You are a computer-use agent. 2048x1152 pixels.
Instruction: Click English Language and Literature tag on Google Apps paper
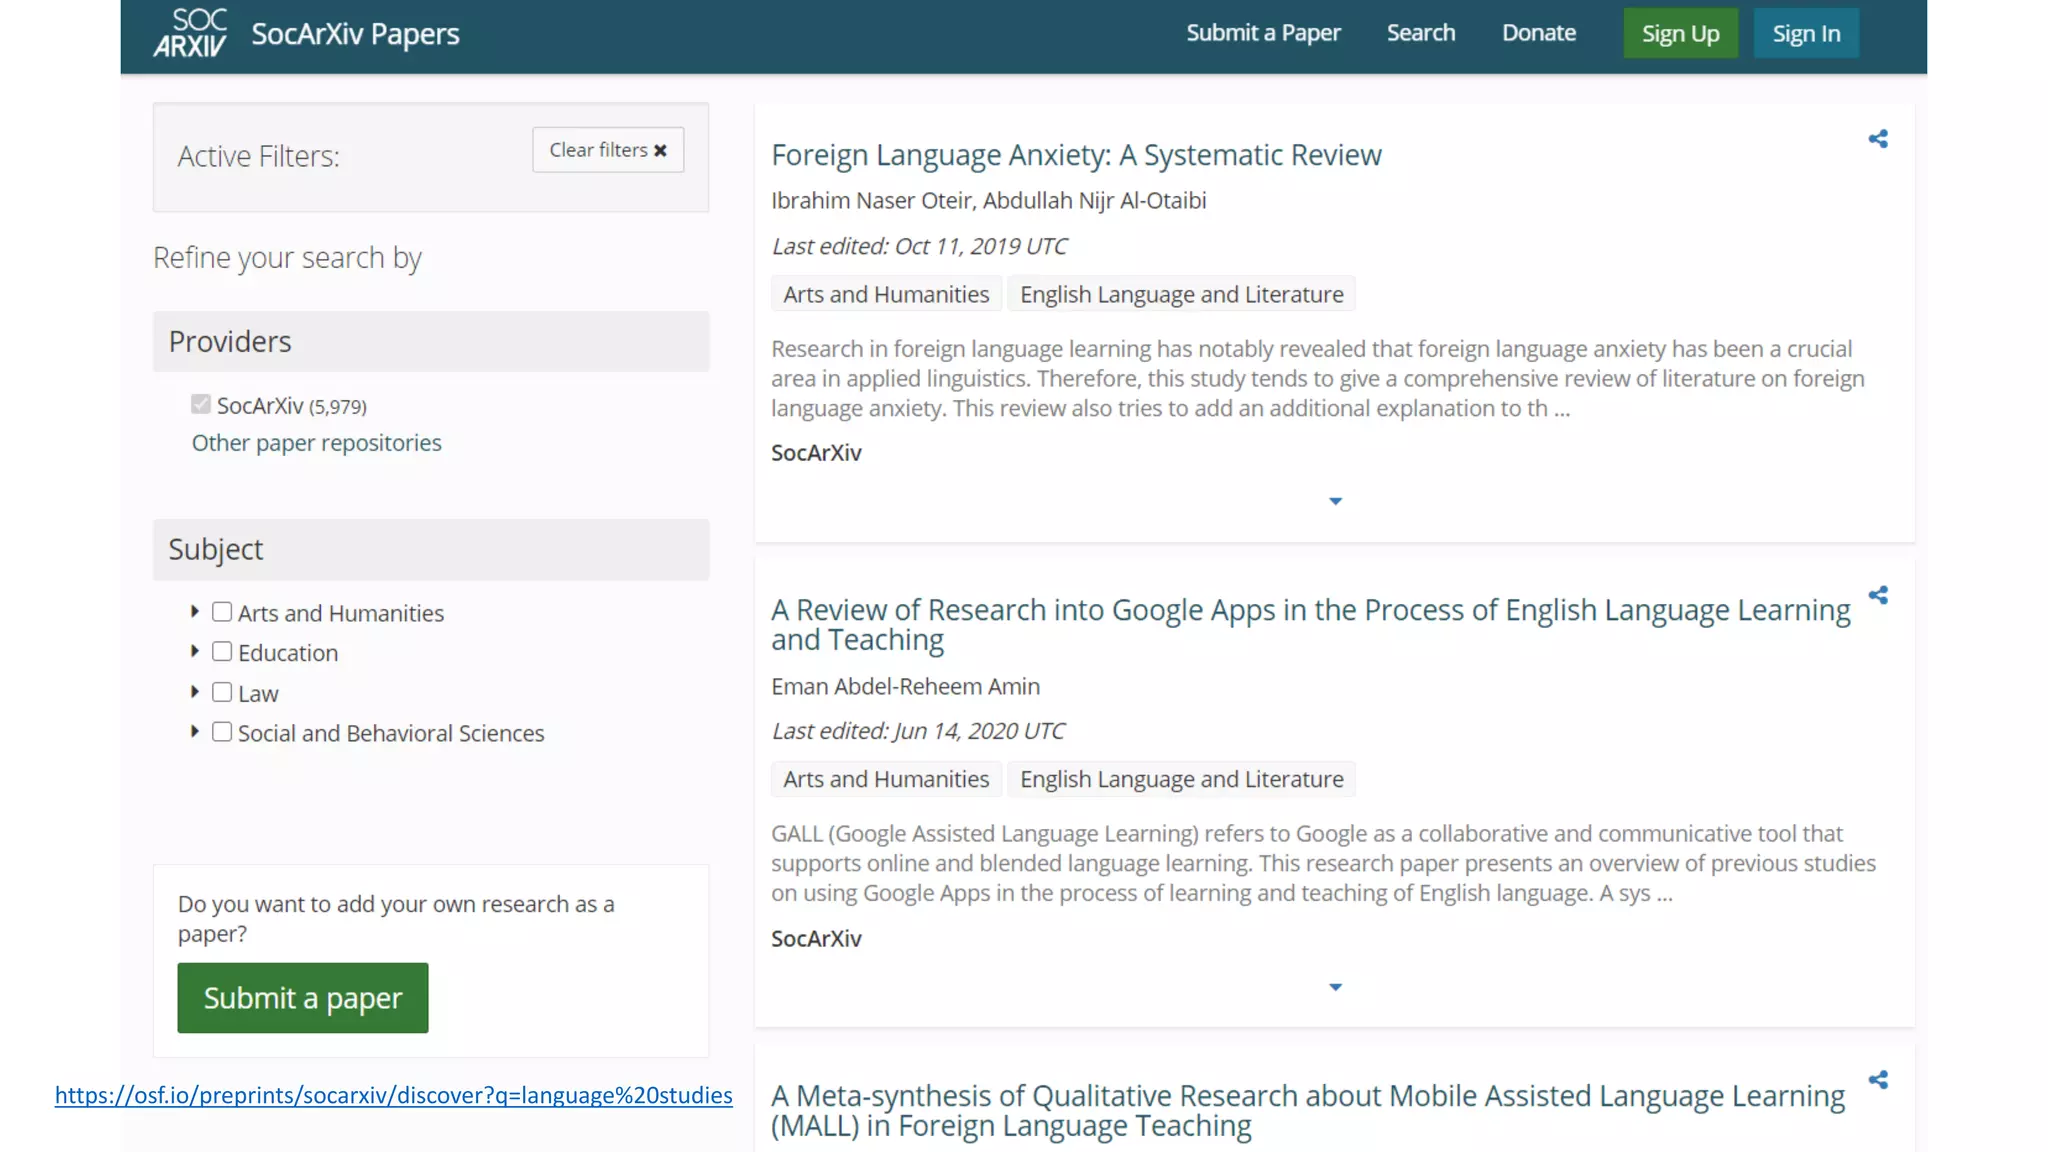[x=1182, y=779]
